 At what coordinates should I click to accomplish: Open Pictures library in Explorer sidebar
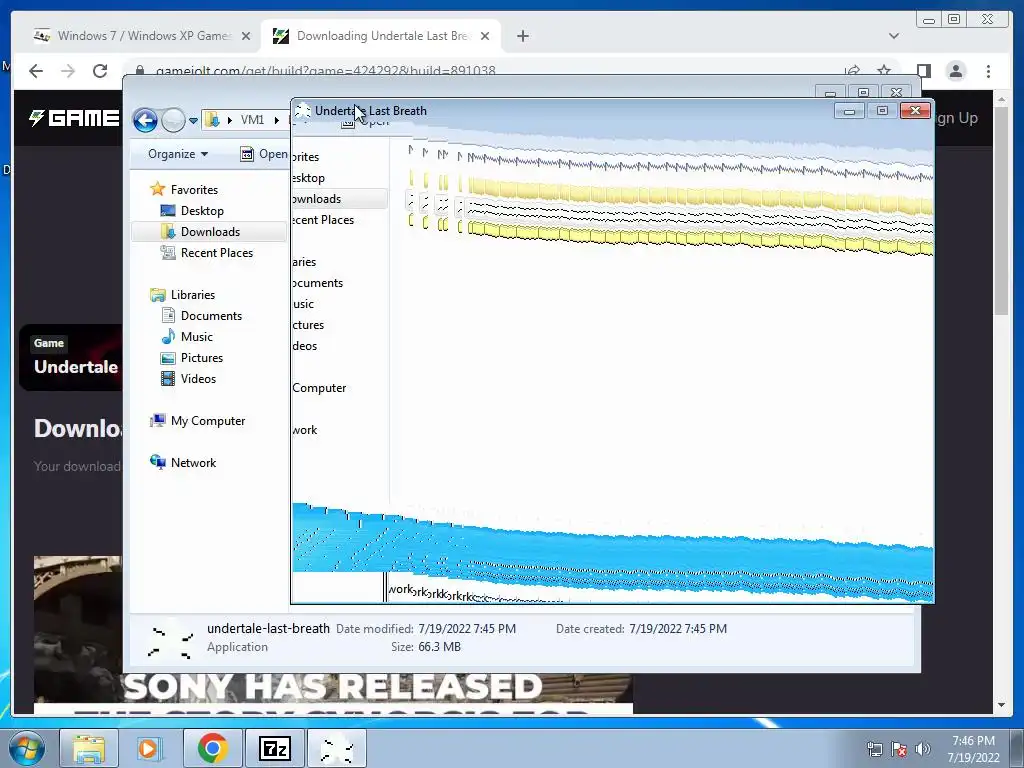point(201,357)
